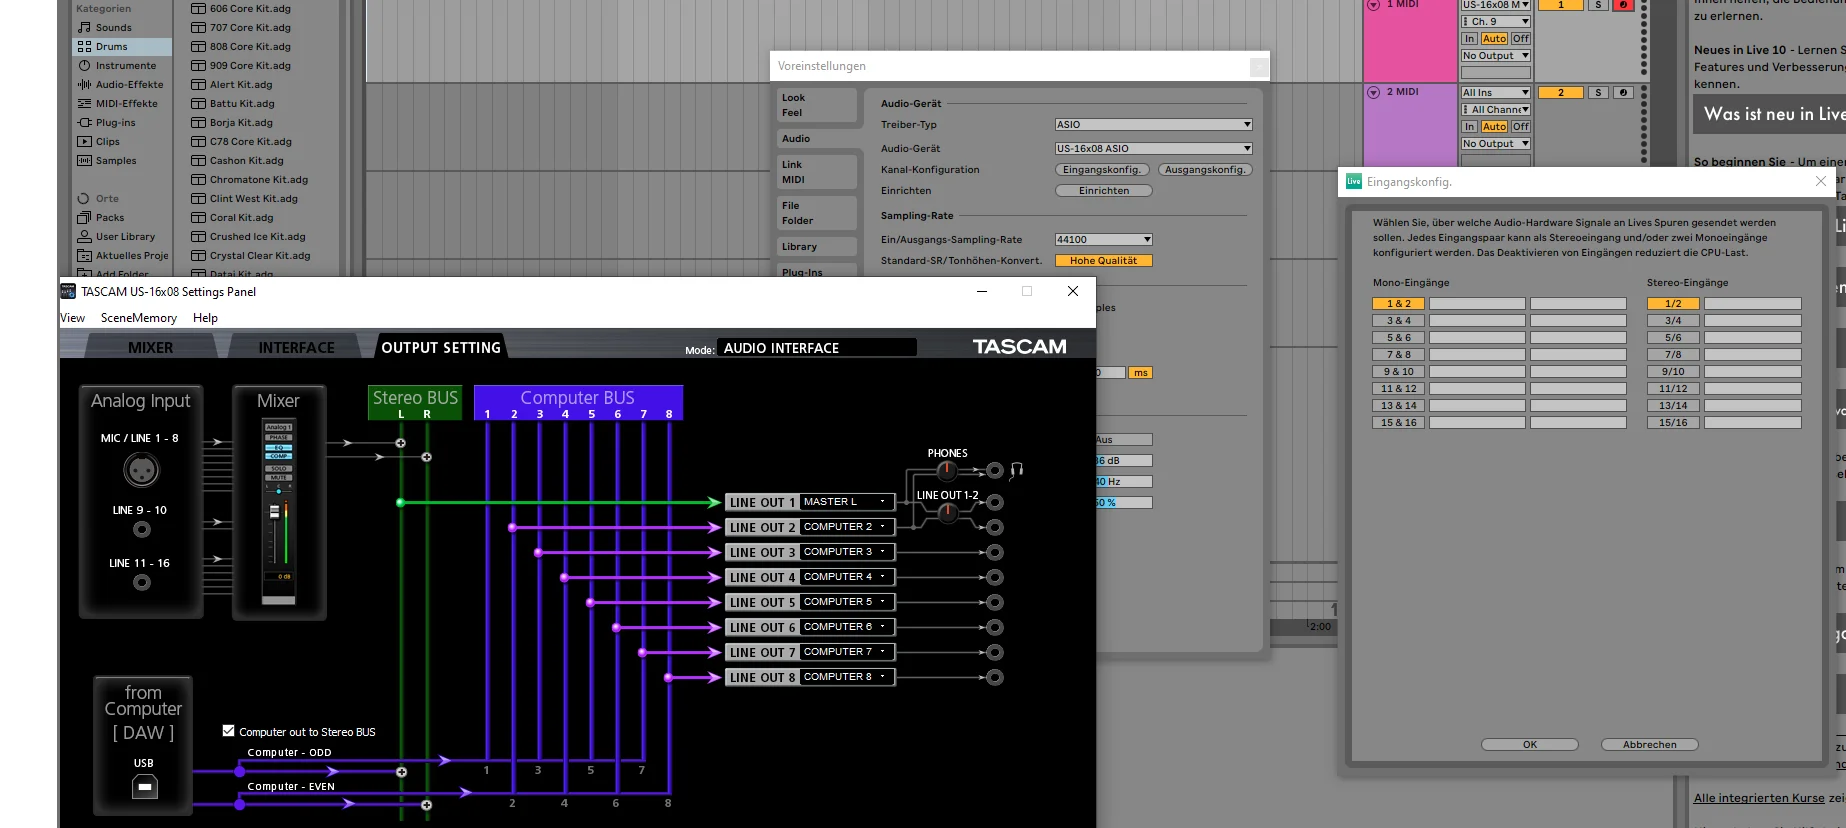The height and width of the screenshot is (828, 1846).
Task: Click the Ausgangskonfig. button
Action: tap(1205, 170)
